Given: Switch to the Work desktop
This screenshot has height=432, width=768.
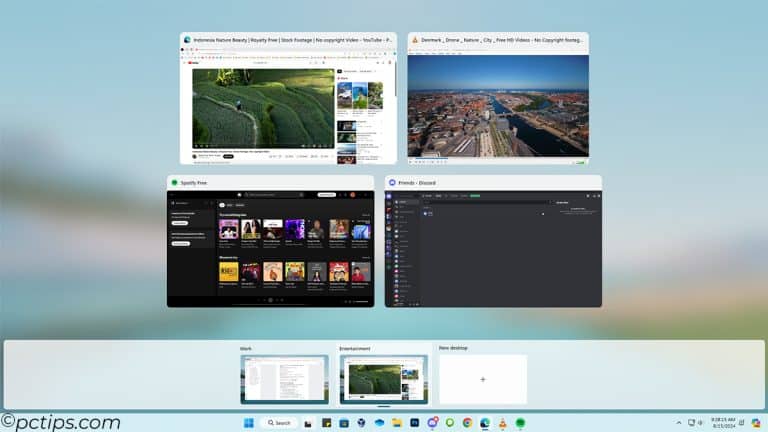Looking at the screenshot, I should coord(284,378).
